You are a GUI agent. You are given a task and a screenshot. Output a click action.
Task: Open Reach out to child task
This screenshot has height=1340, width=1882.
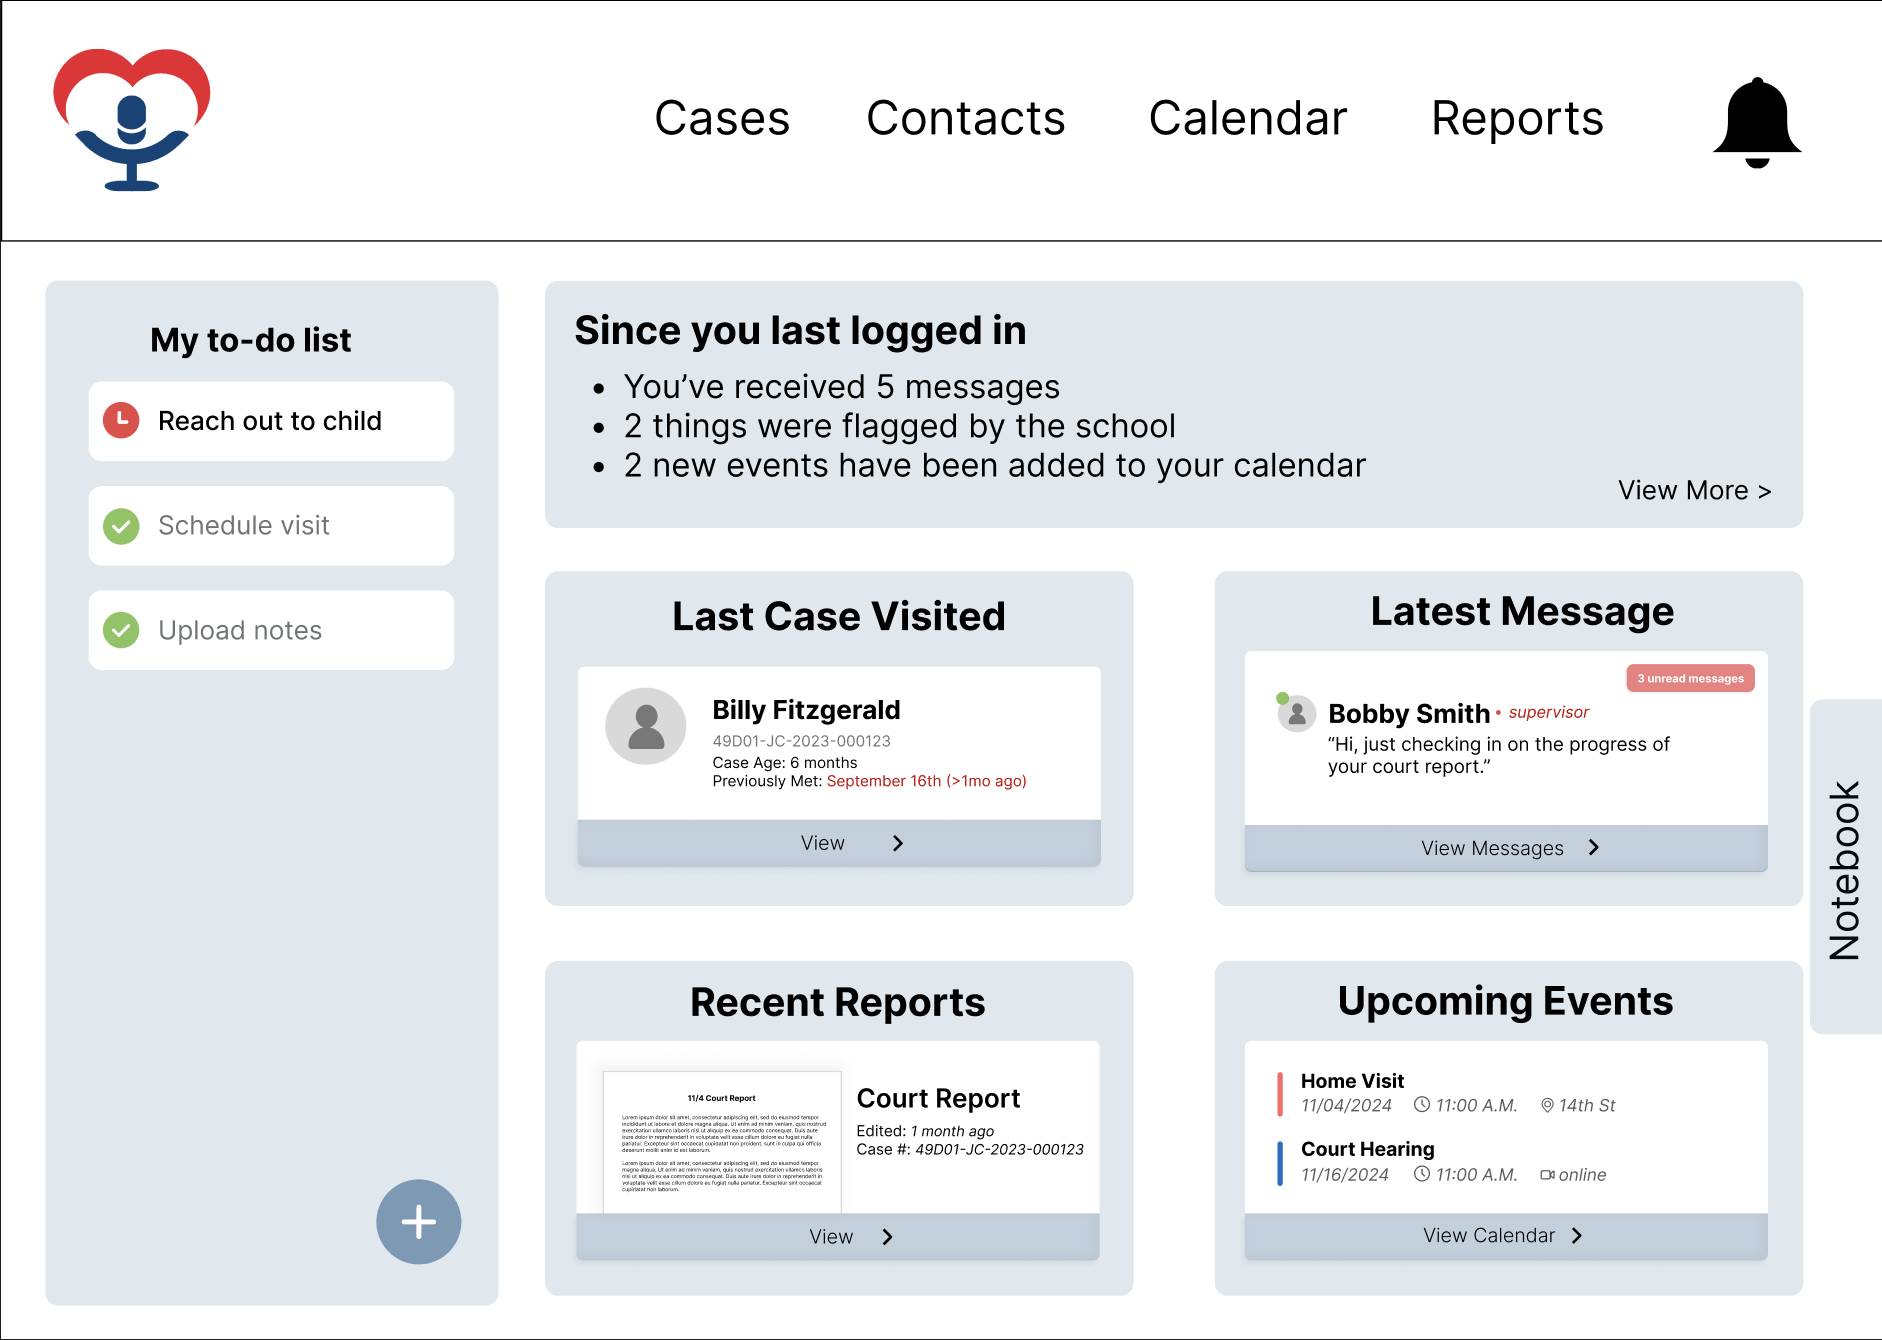click(x=271, y=421)
